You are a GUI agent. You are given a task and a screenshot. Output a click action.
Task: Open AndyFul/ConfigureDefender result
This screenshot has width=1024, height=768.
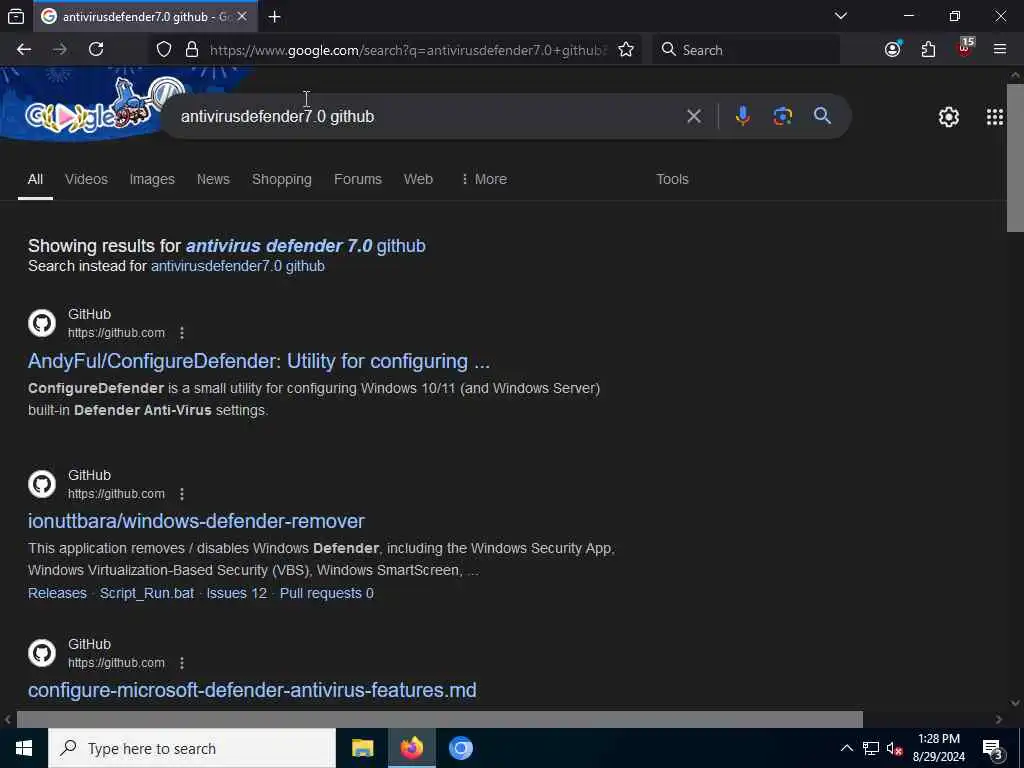click(x=259, y=361)
